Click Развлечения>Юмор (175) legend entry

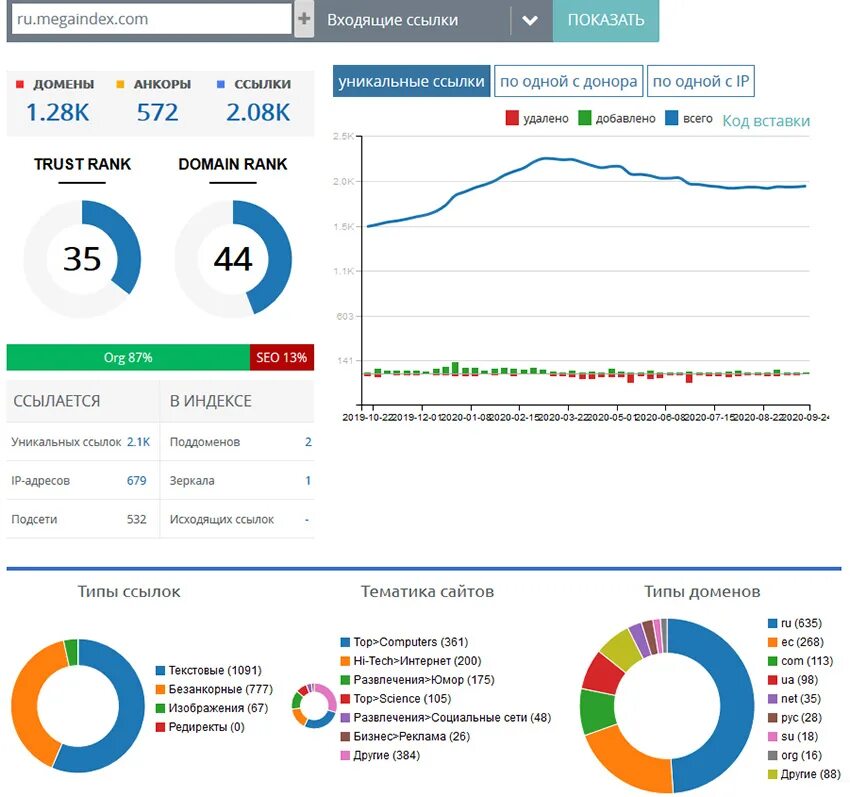(417, 680)
